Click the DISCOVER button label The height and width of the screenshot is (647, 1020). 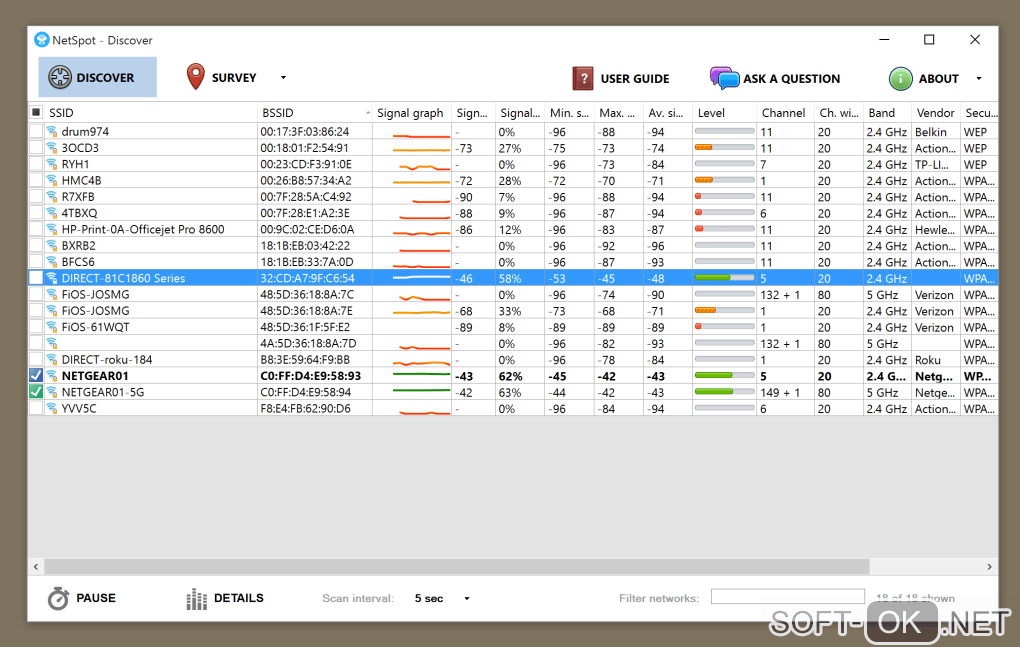(105, 78)
